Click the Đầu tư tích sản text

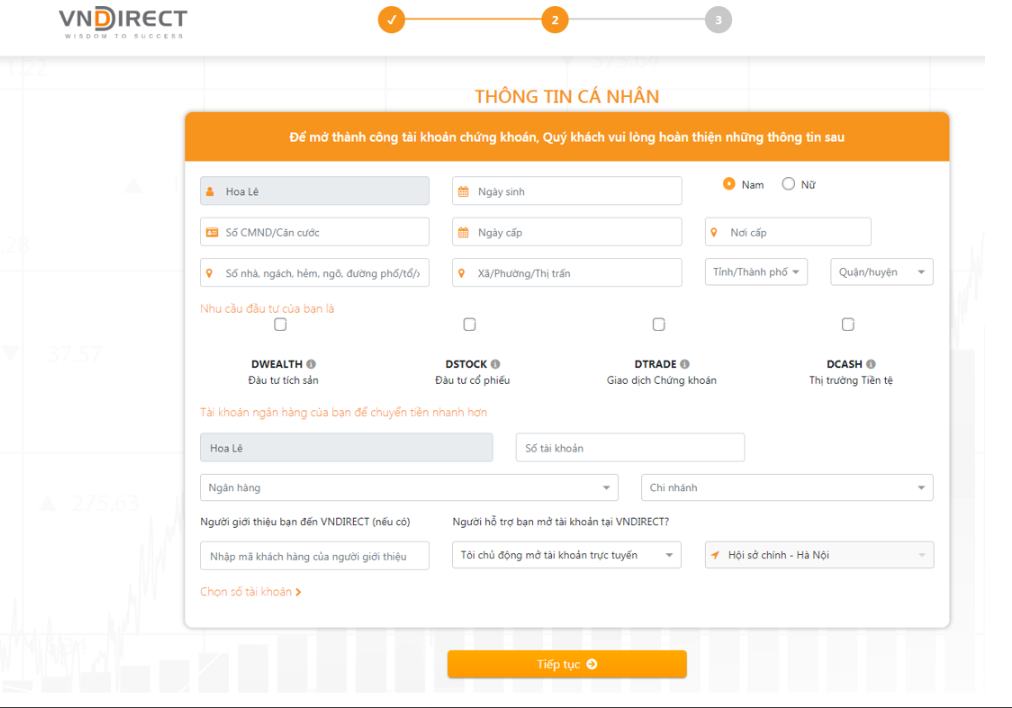click(283, 380)
